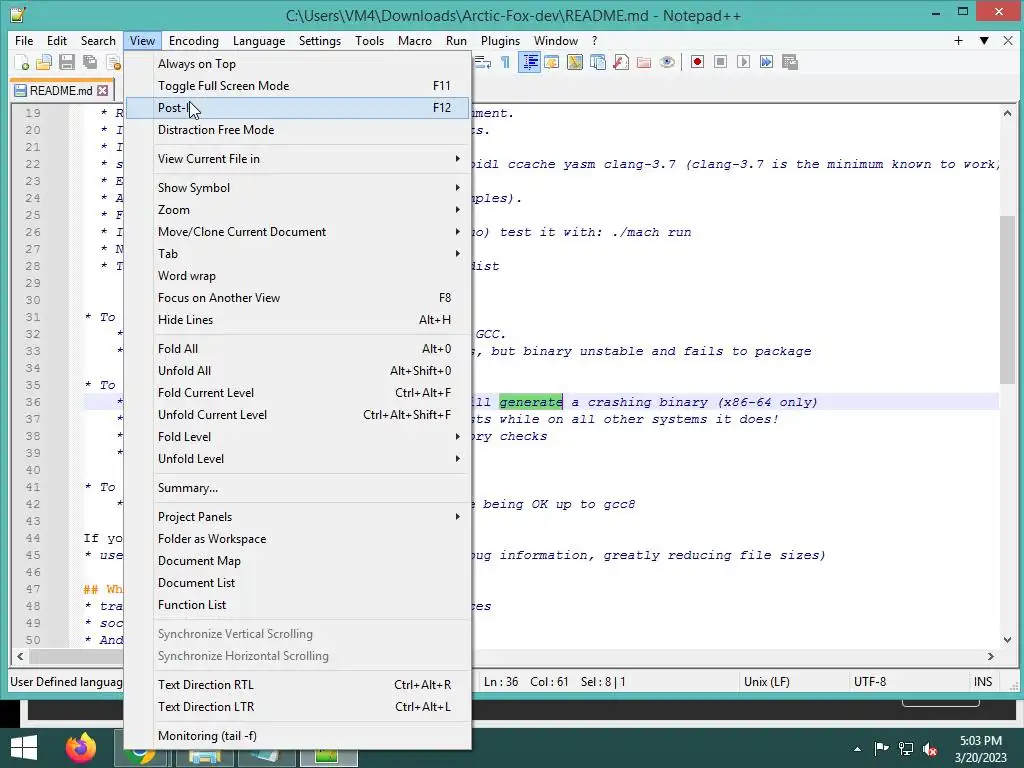Click the Folder as Workspace toolbar icon
Image resolution: width=1024 pixels, height=768 pixels.
click(644, 62)
